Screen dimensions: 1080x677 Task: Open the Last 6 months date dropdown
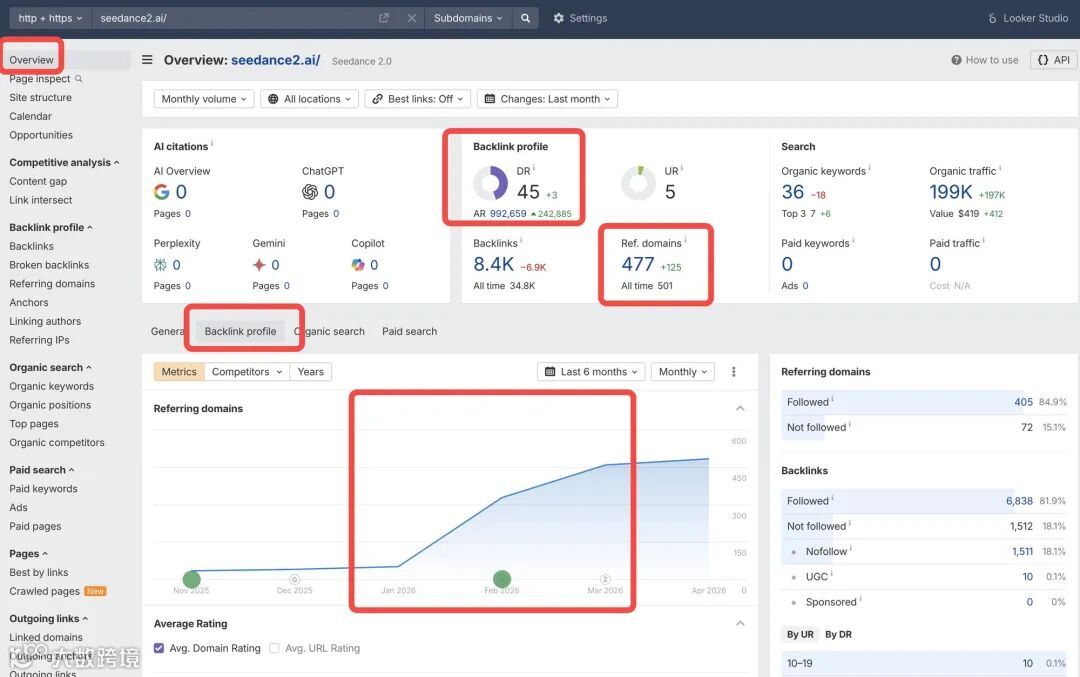click(592, 372)
